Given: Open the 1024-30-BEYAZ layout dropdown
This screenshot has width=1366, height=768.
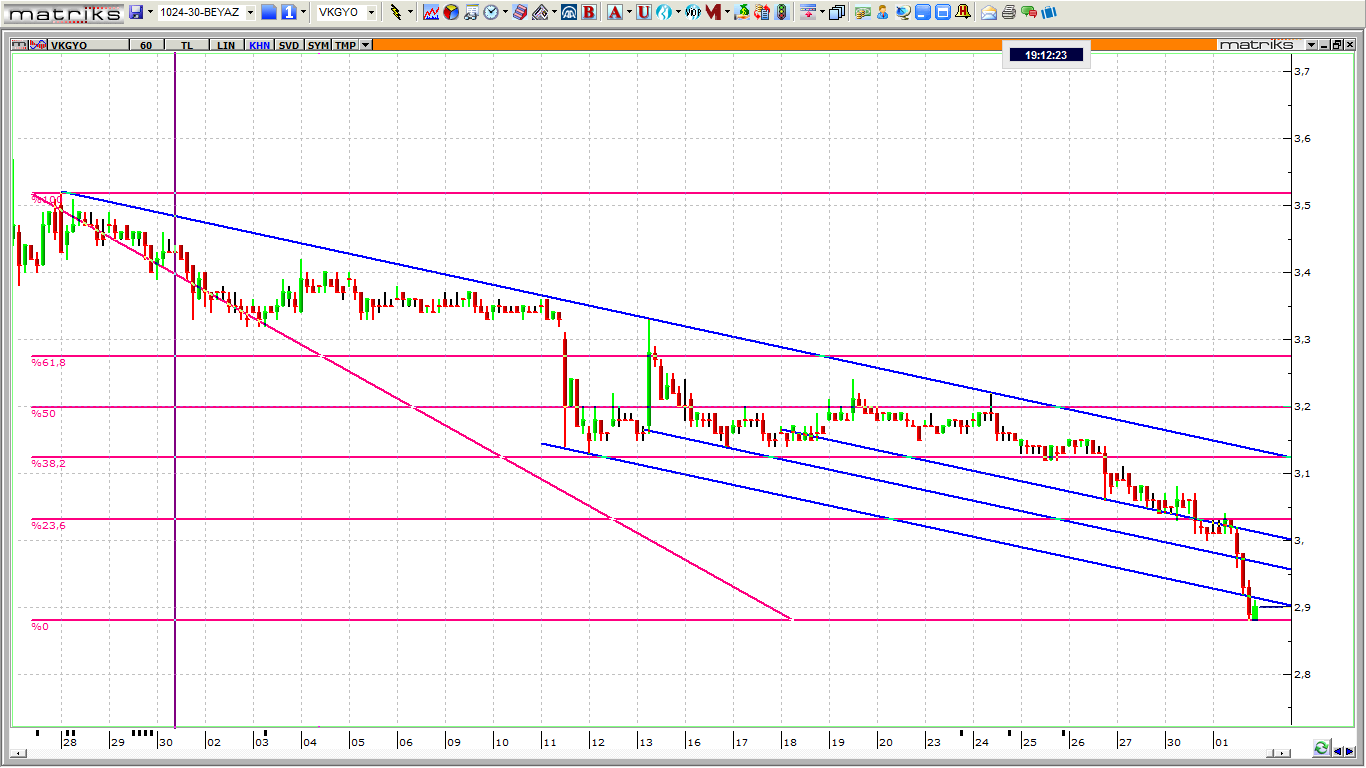Looking at the screenshot, I should click(250, 12).
